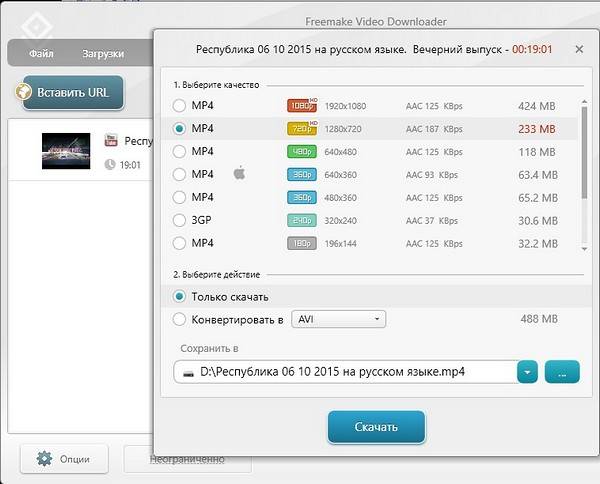Screen dimensions: 600x484
Task: Select MP4 640x360 Apple quality option
Action: click(179, 174)
